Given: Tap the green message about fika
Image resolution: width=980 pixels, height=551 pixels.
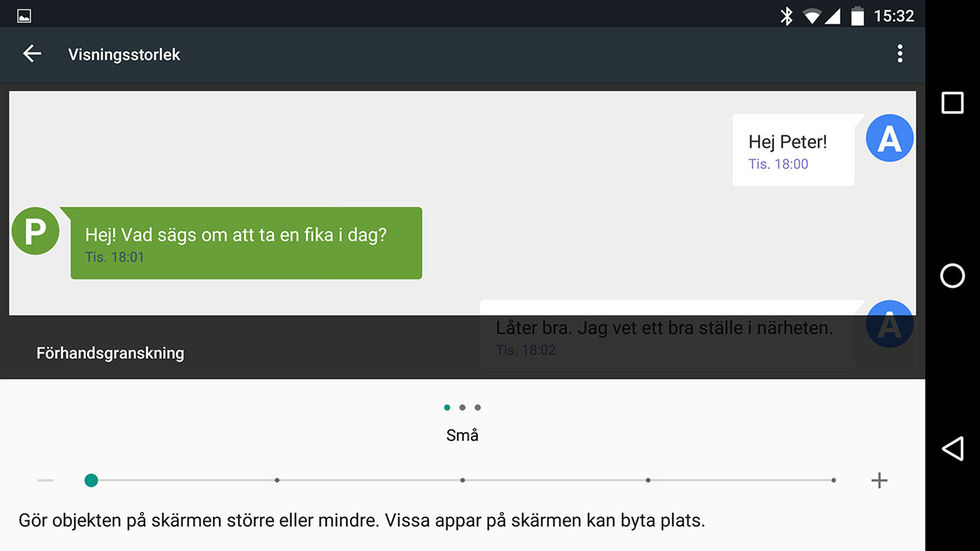Looking at the screenshot, I should (246, 243).
